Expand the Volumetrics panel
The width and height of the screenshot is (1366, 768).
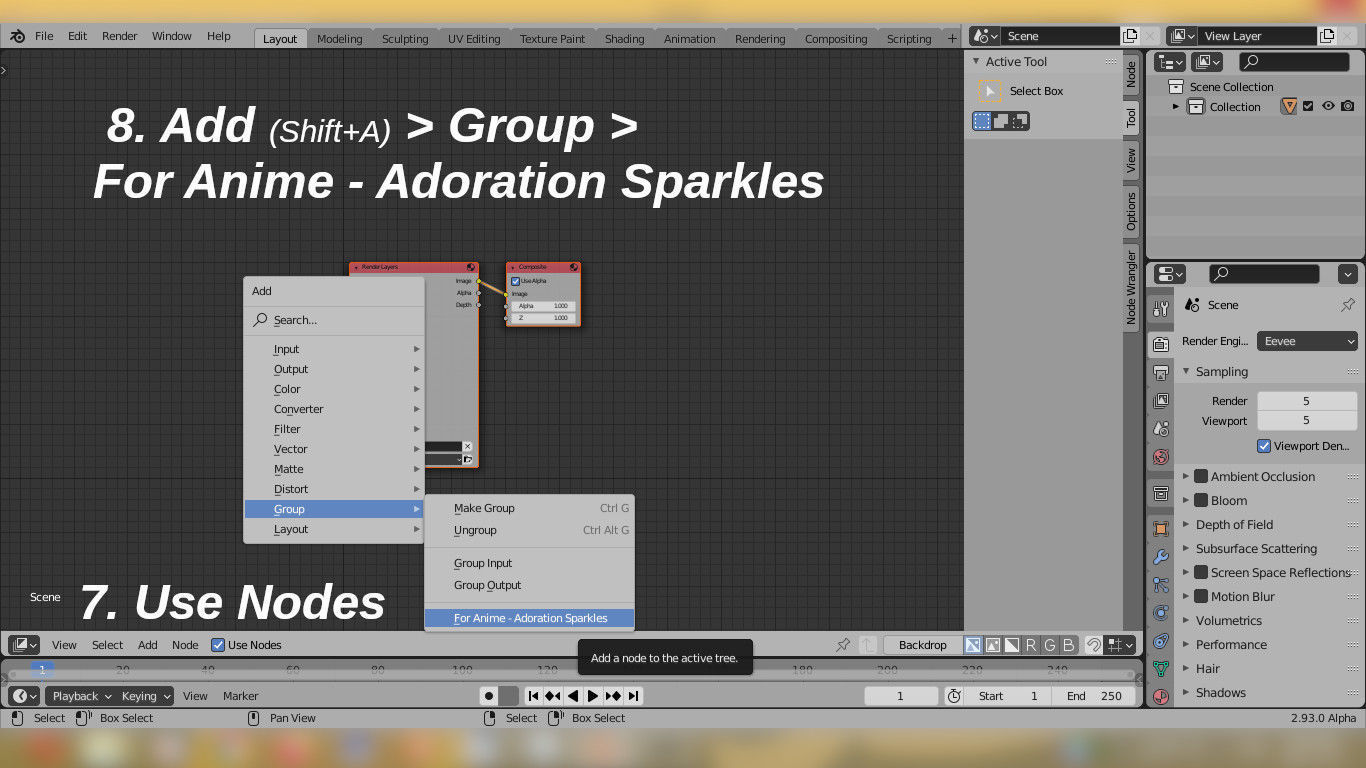pyautogui.click(x=1187, y=621)
